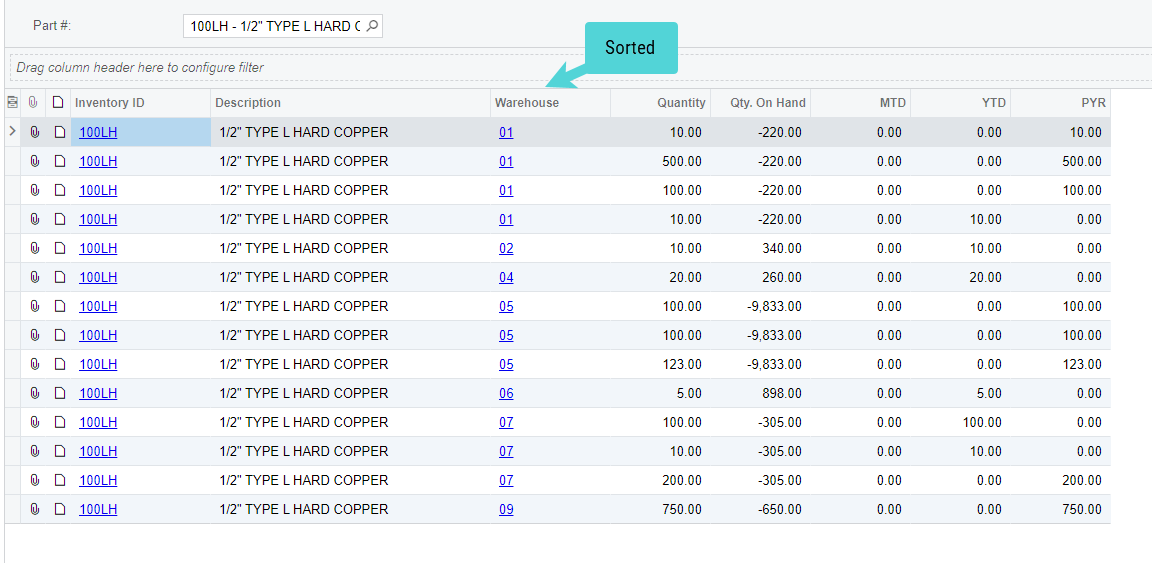Open attachments for warehouse 09 row
Image resolution: width=1152 pixels, height=563 pixels.
tap(35, 509)
